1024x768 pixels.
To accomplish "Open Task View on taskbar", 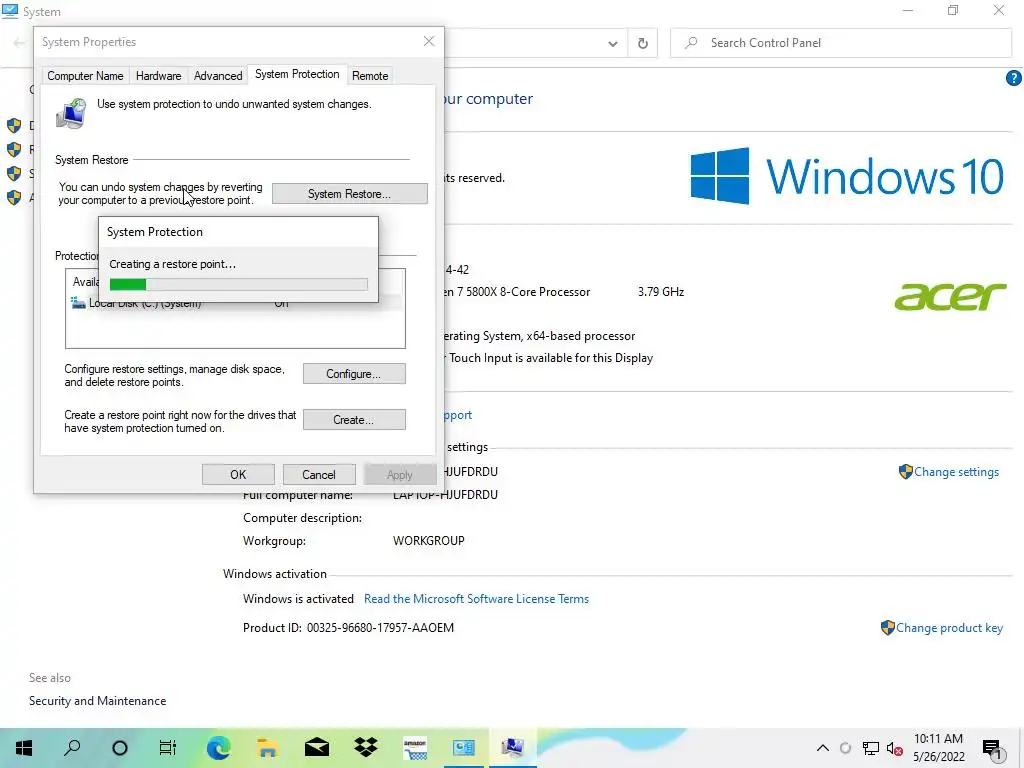I will 168,748.
